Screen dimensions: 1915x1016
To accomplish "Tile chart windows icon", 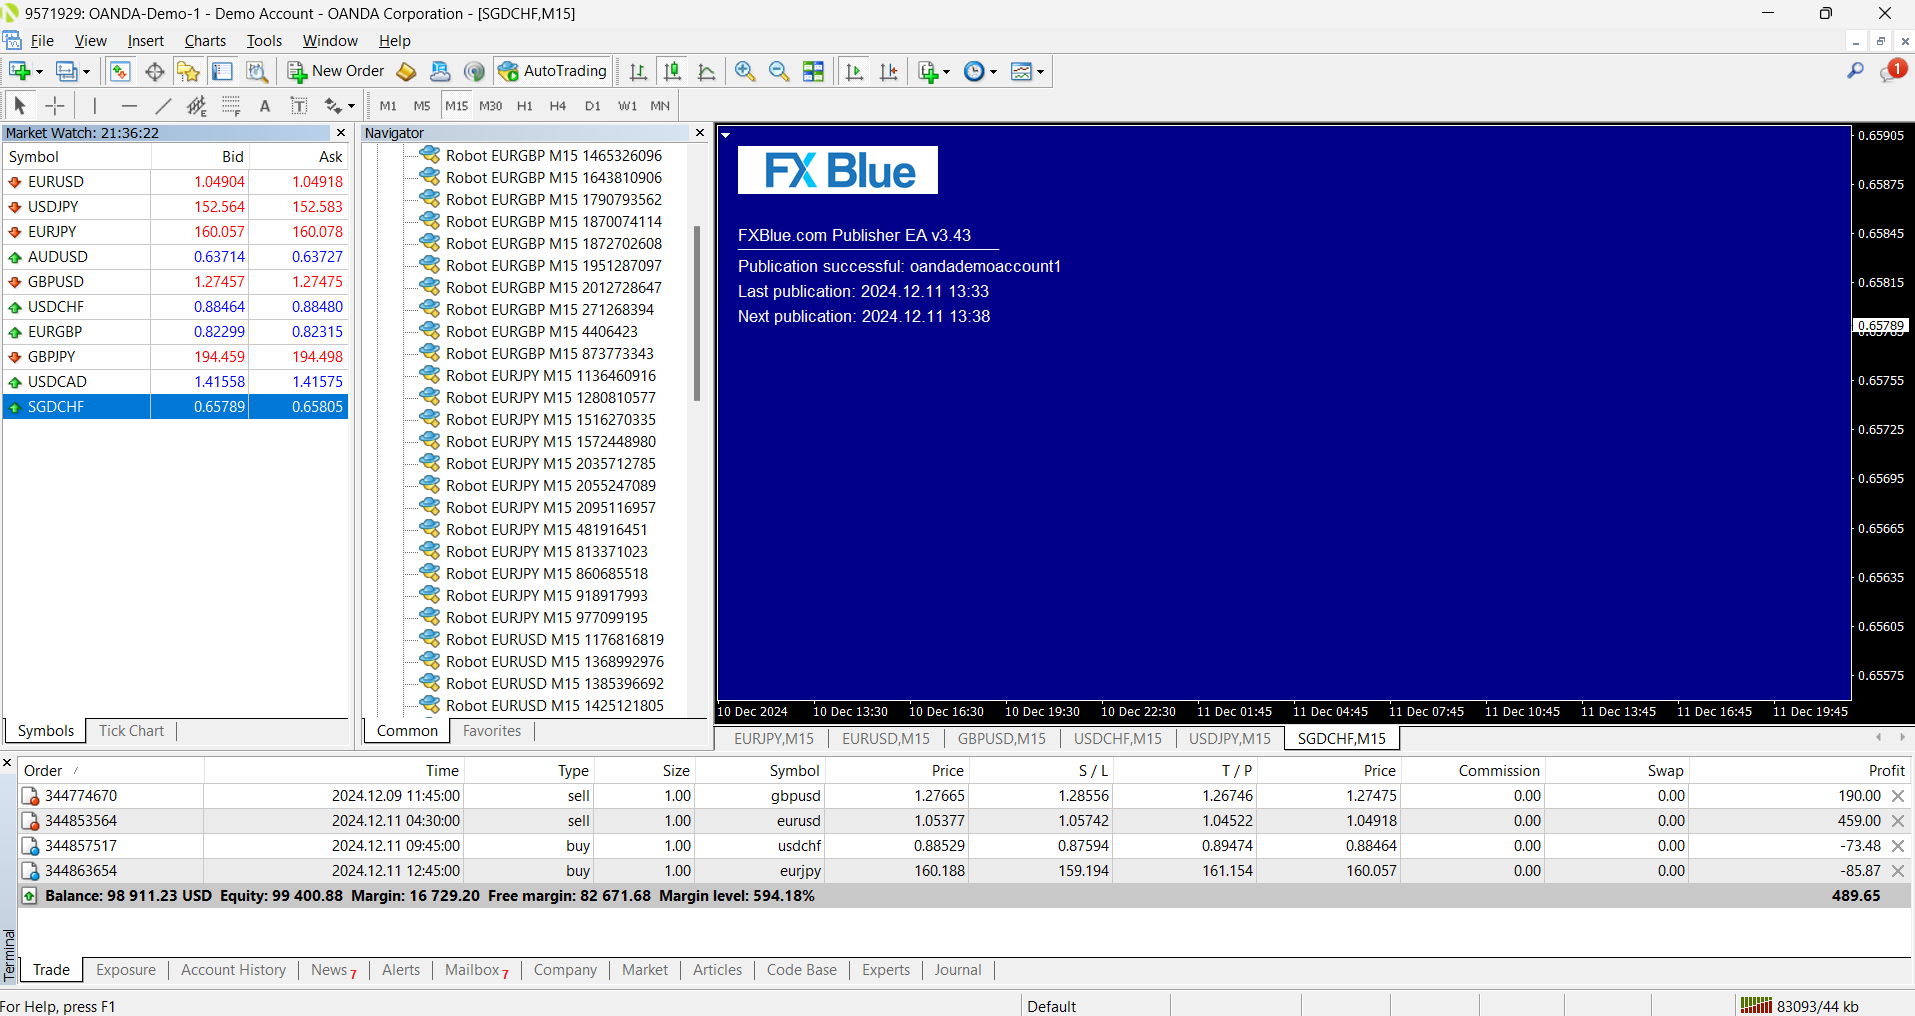I will (814, 71).
